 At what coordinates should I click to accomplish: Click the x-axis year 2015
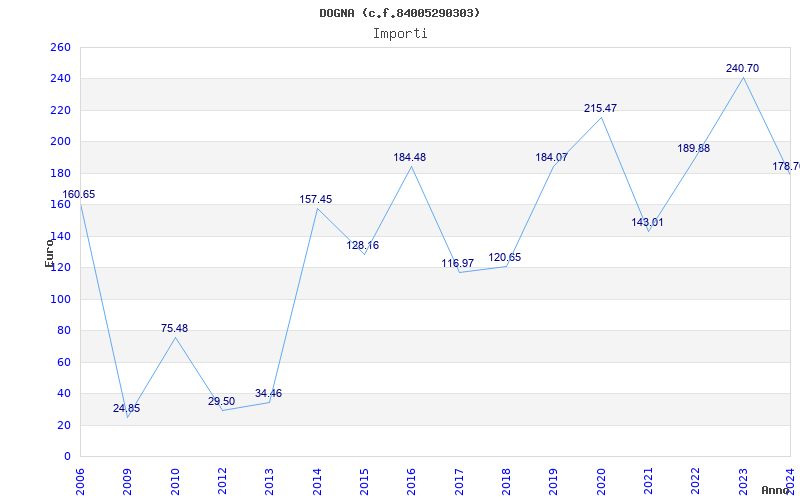364,482
